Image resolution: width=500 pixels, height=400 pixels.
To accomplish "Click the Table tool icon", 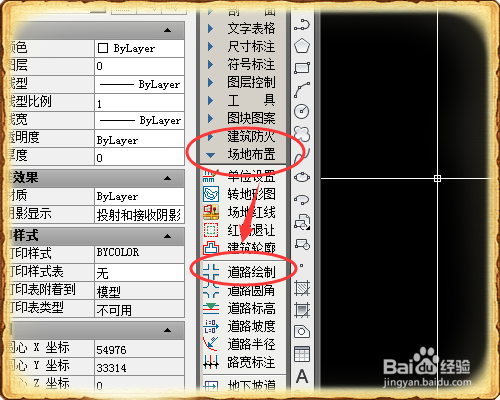I will pos(302,354).
